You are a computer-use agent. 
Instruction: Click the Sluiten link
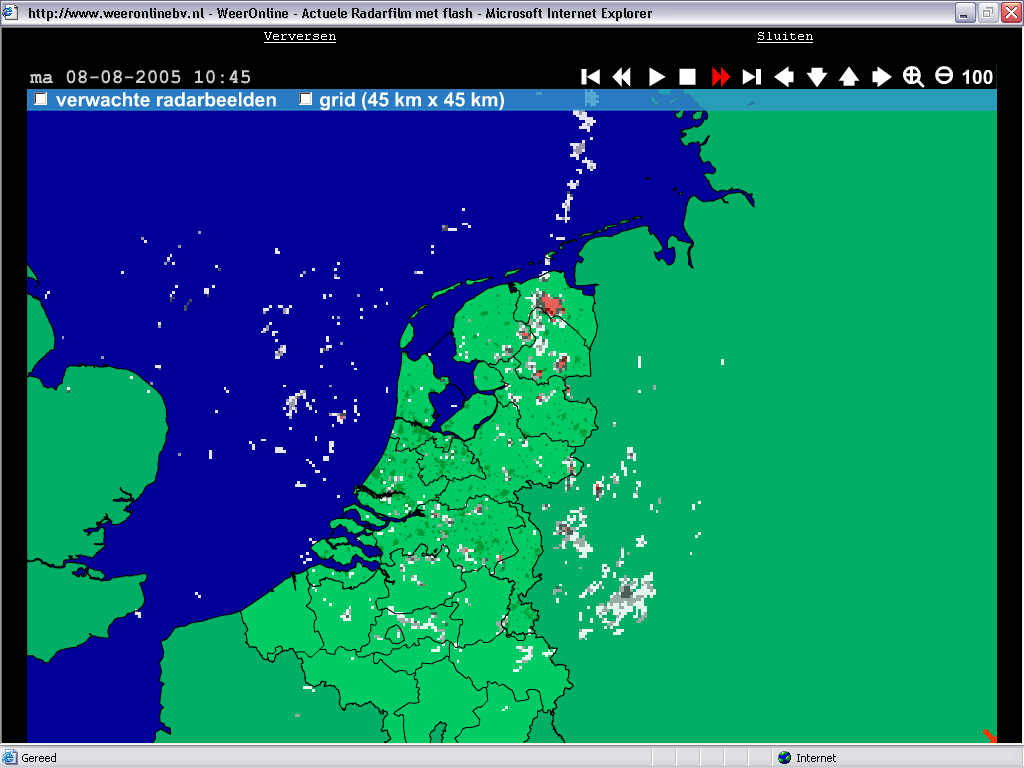pyautogui.click(x=785, y=37)
